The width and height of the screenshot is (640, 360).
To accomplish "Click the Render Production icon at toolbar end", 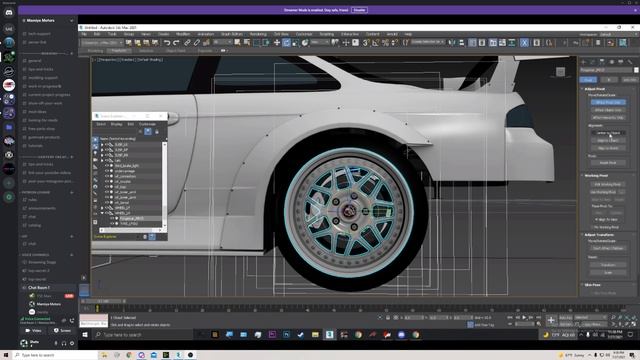I will point(622,42).
